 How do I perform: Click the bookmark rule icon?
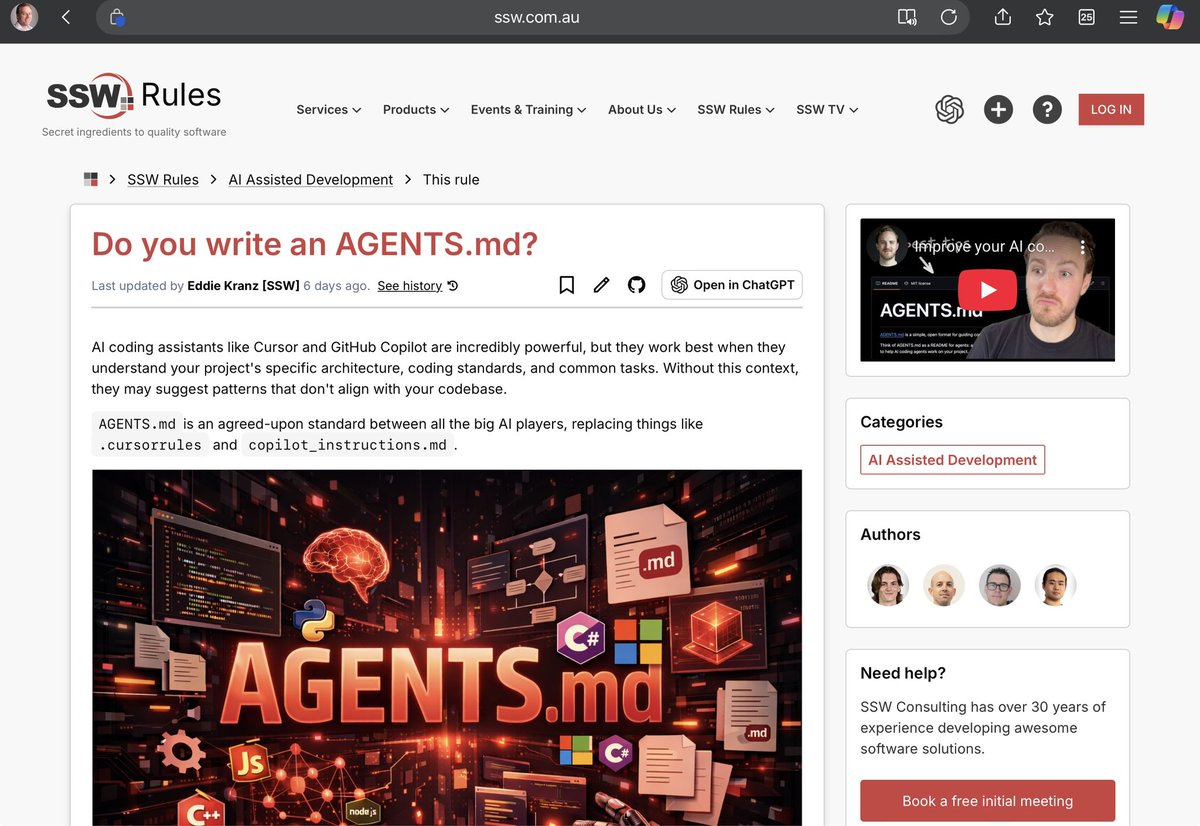point(567,285)
